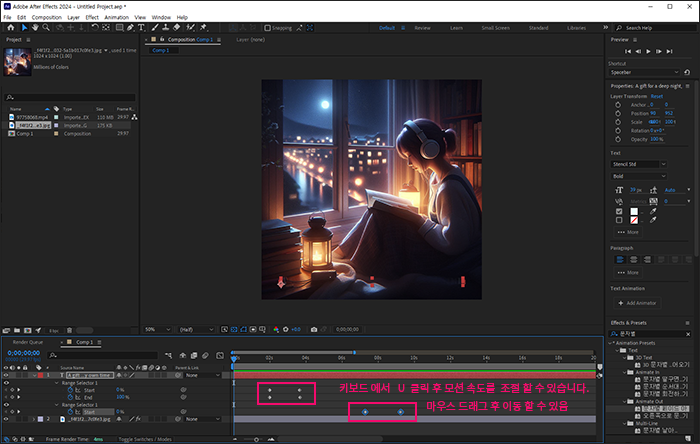This screenshot has width=700, height=444.
Task: Select the Hand tool
Action: (x=35, y=28)
